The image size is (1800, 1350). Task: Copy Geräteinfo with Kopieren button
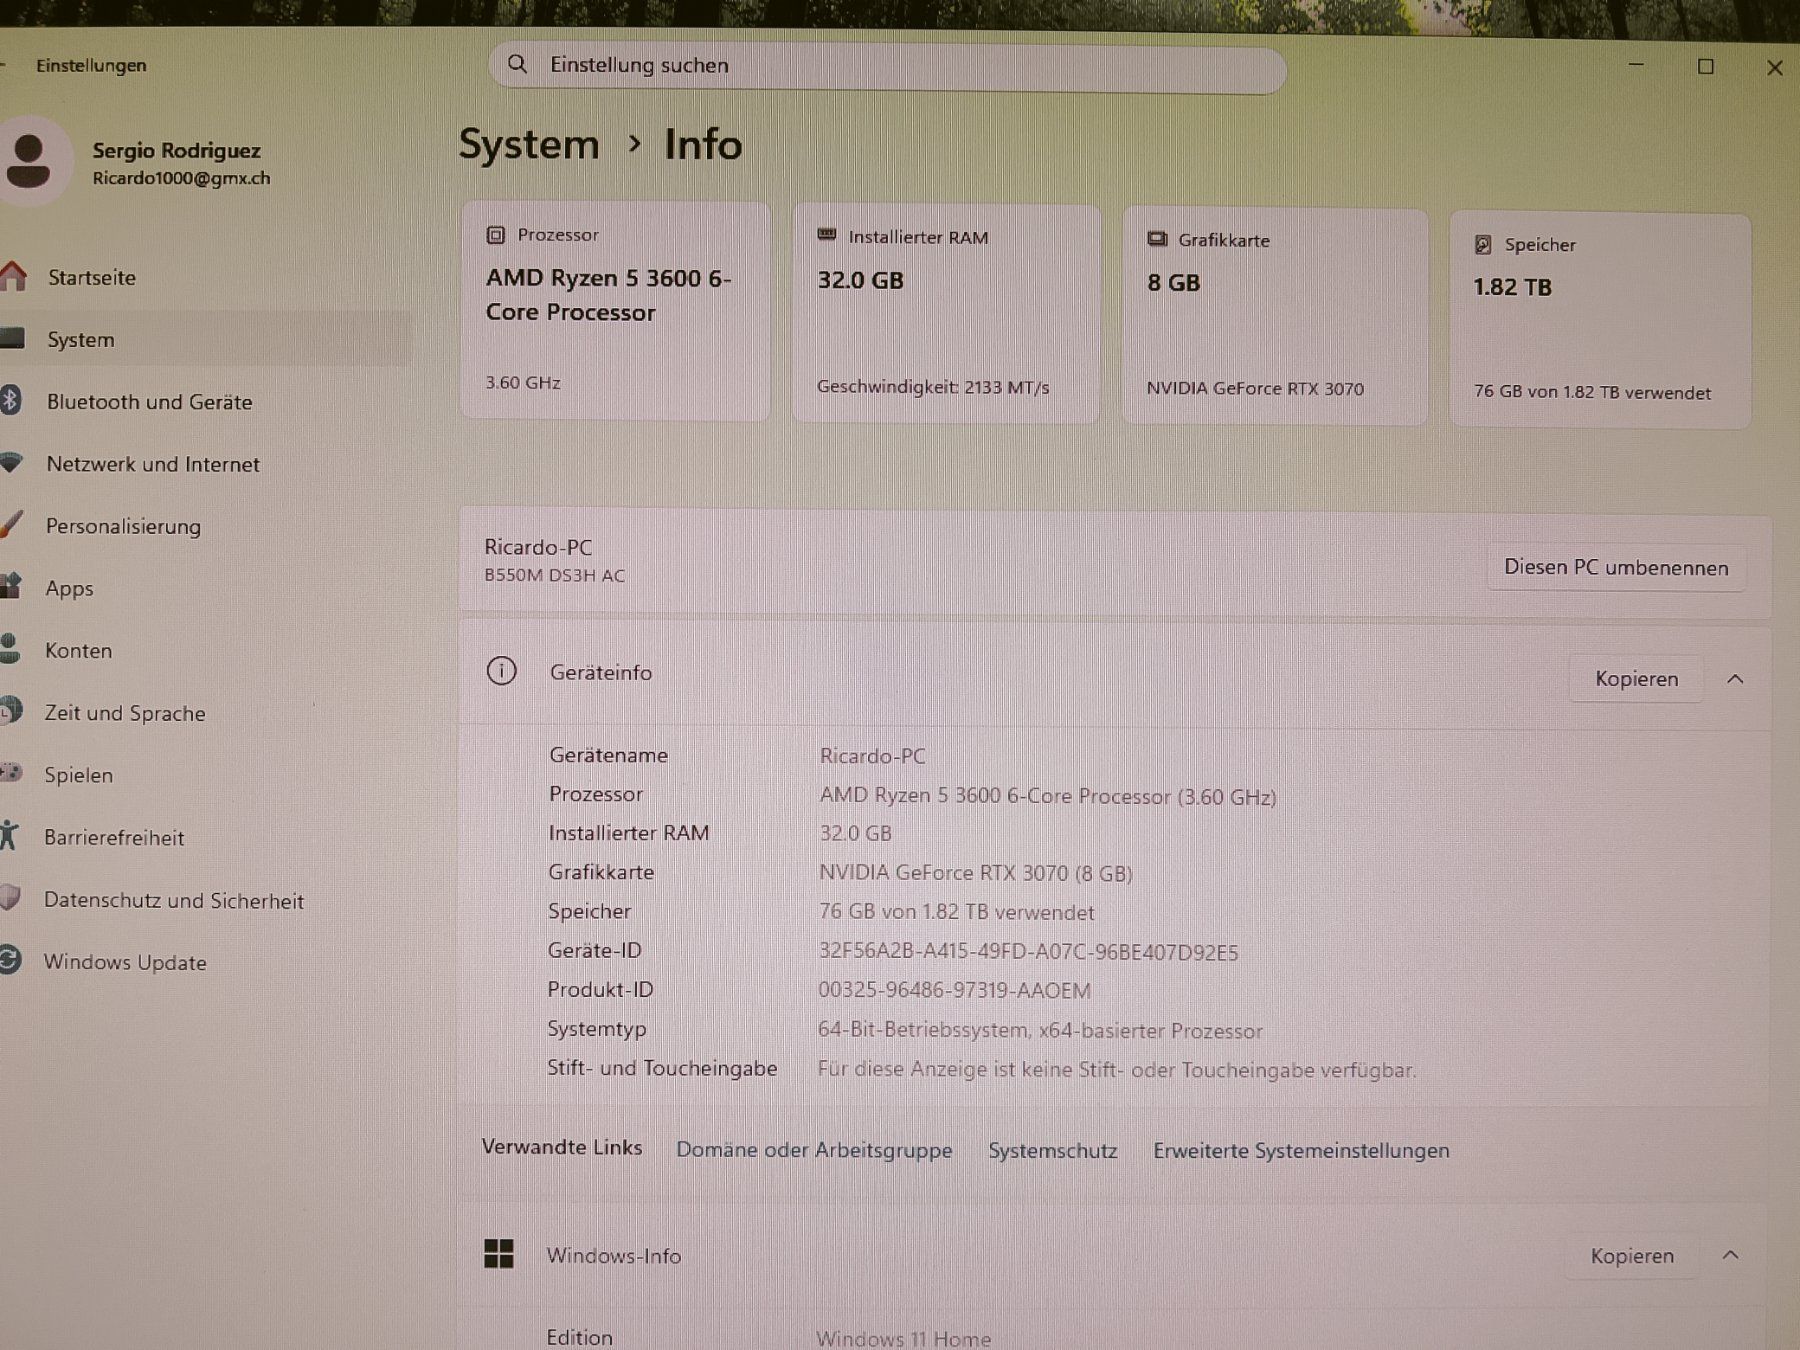coord(1636,678)
